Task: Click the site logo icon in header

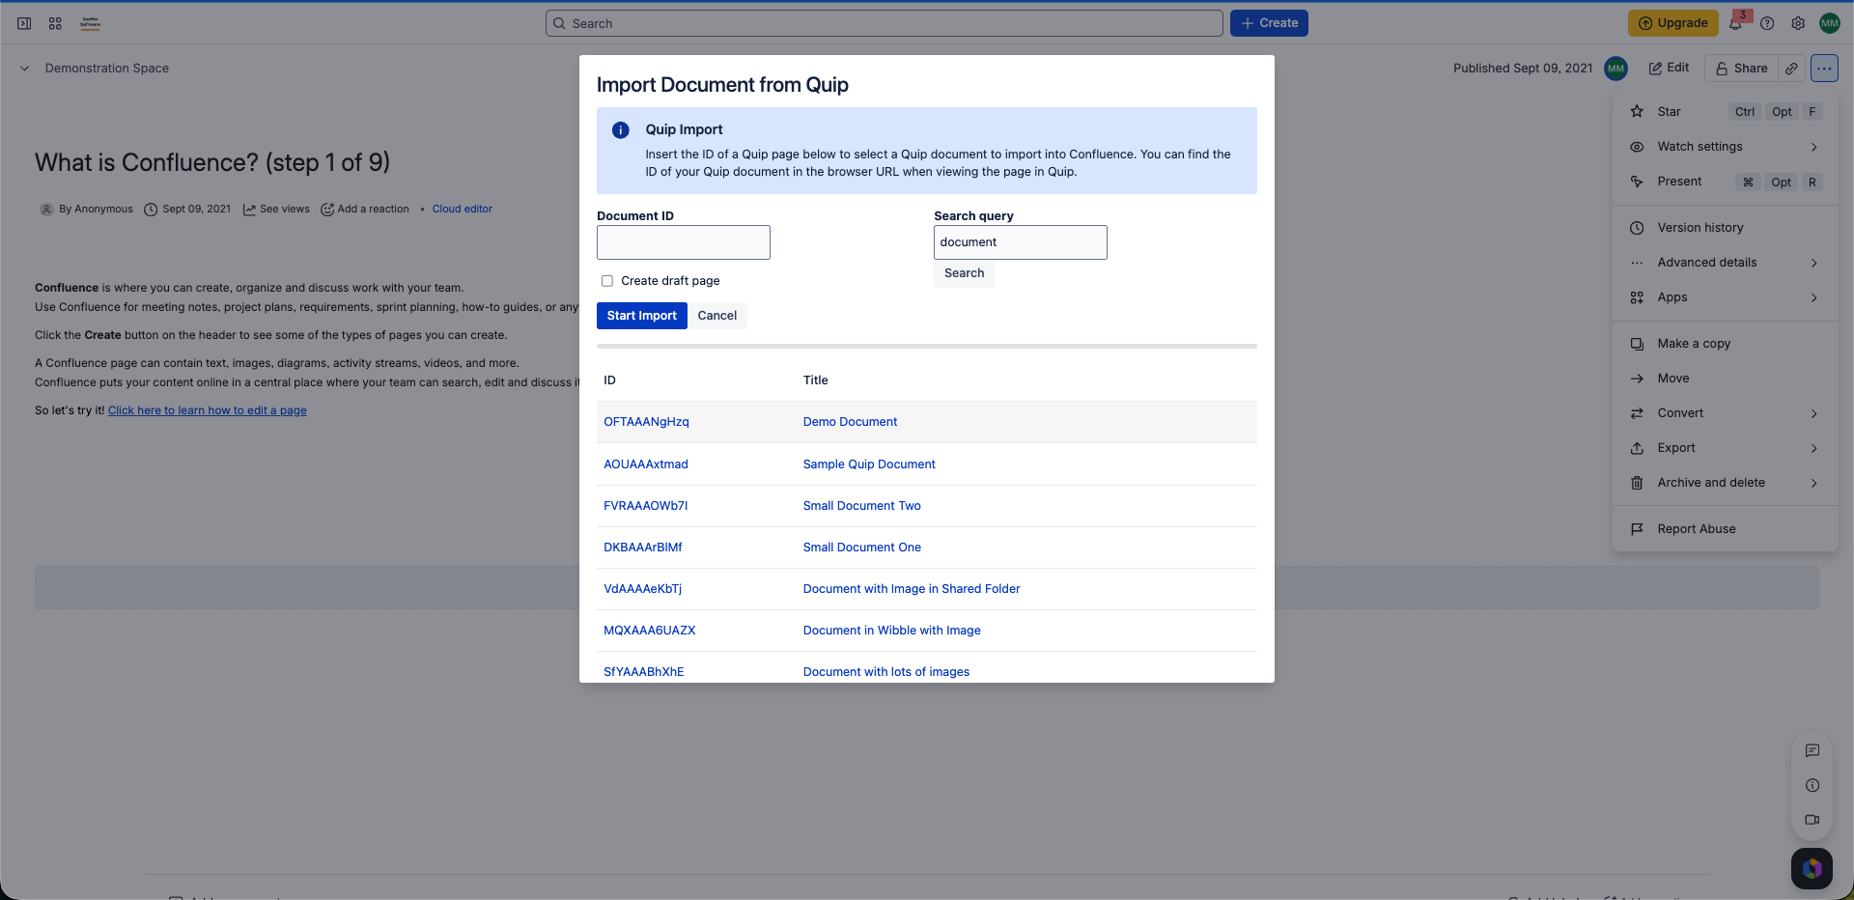Action: pyautogui.click(x=90, y=23)
